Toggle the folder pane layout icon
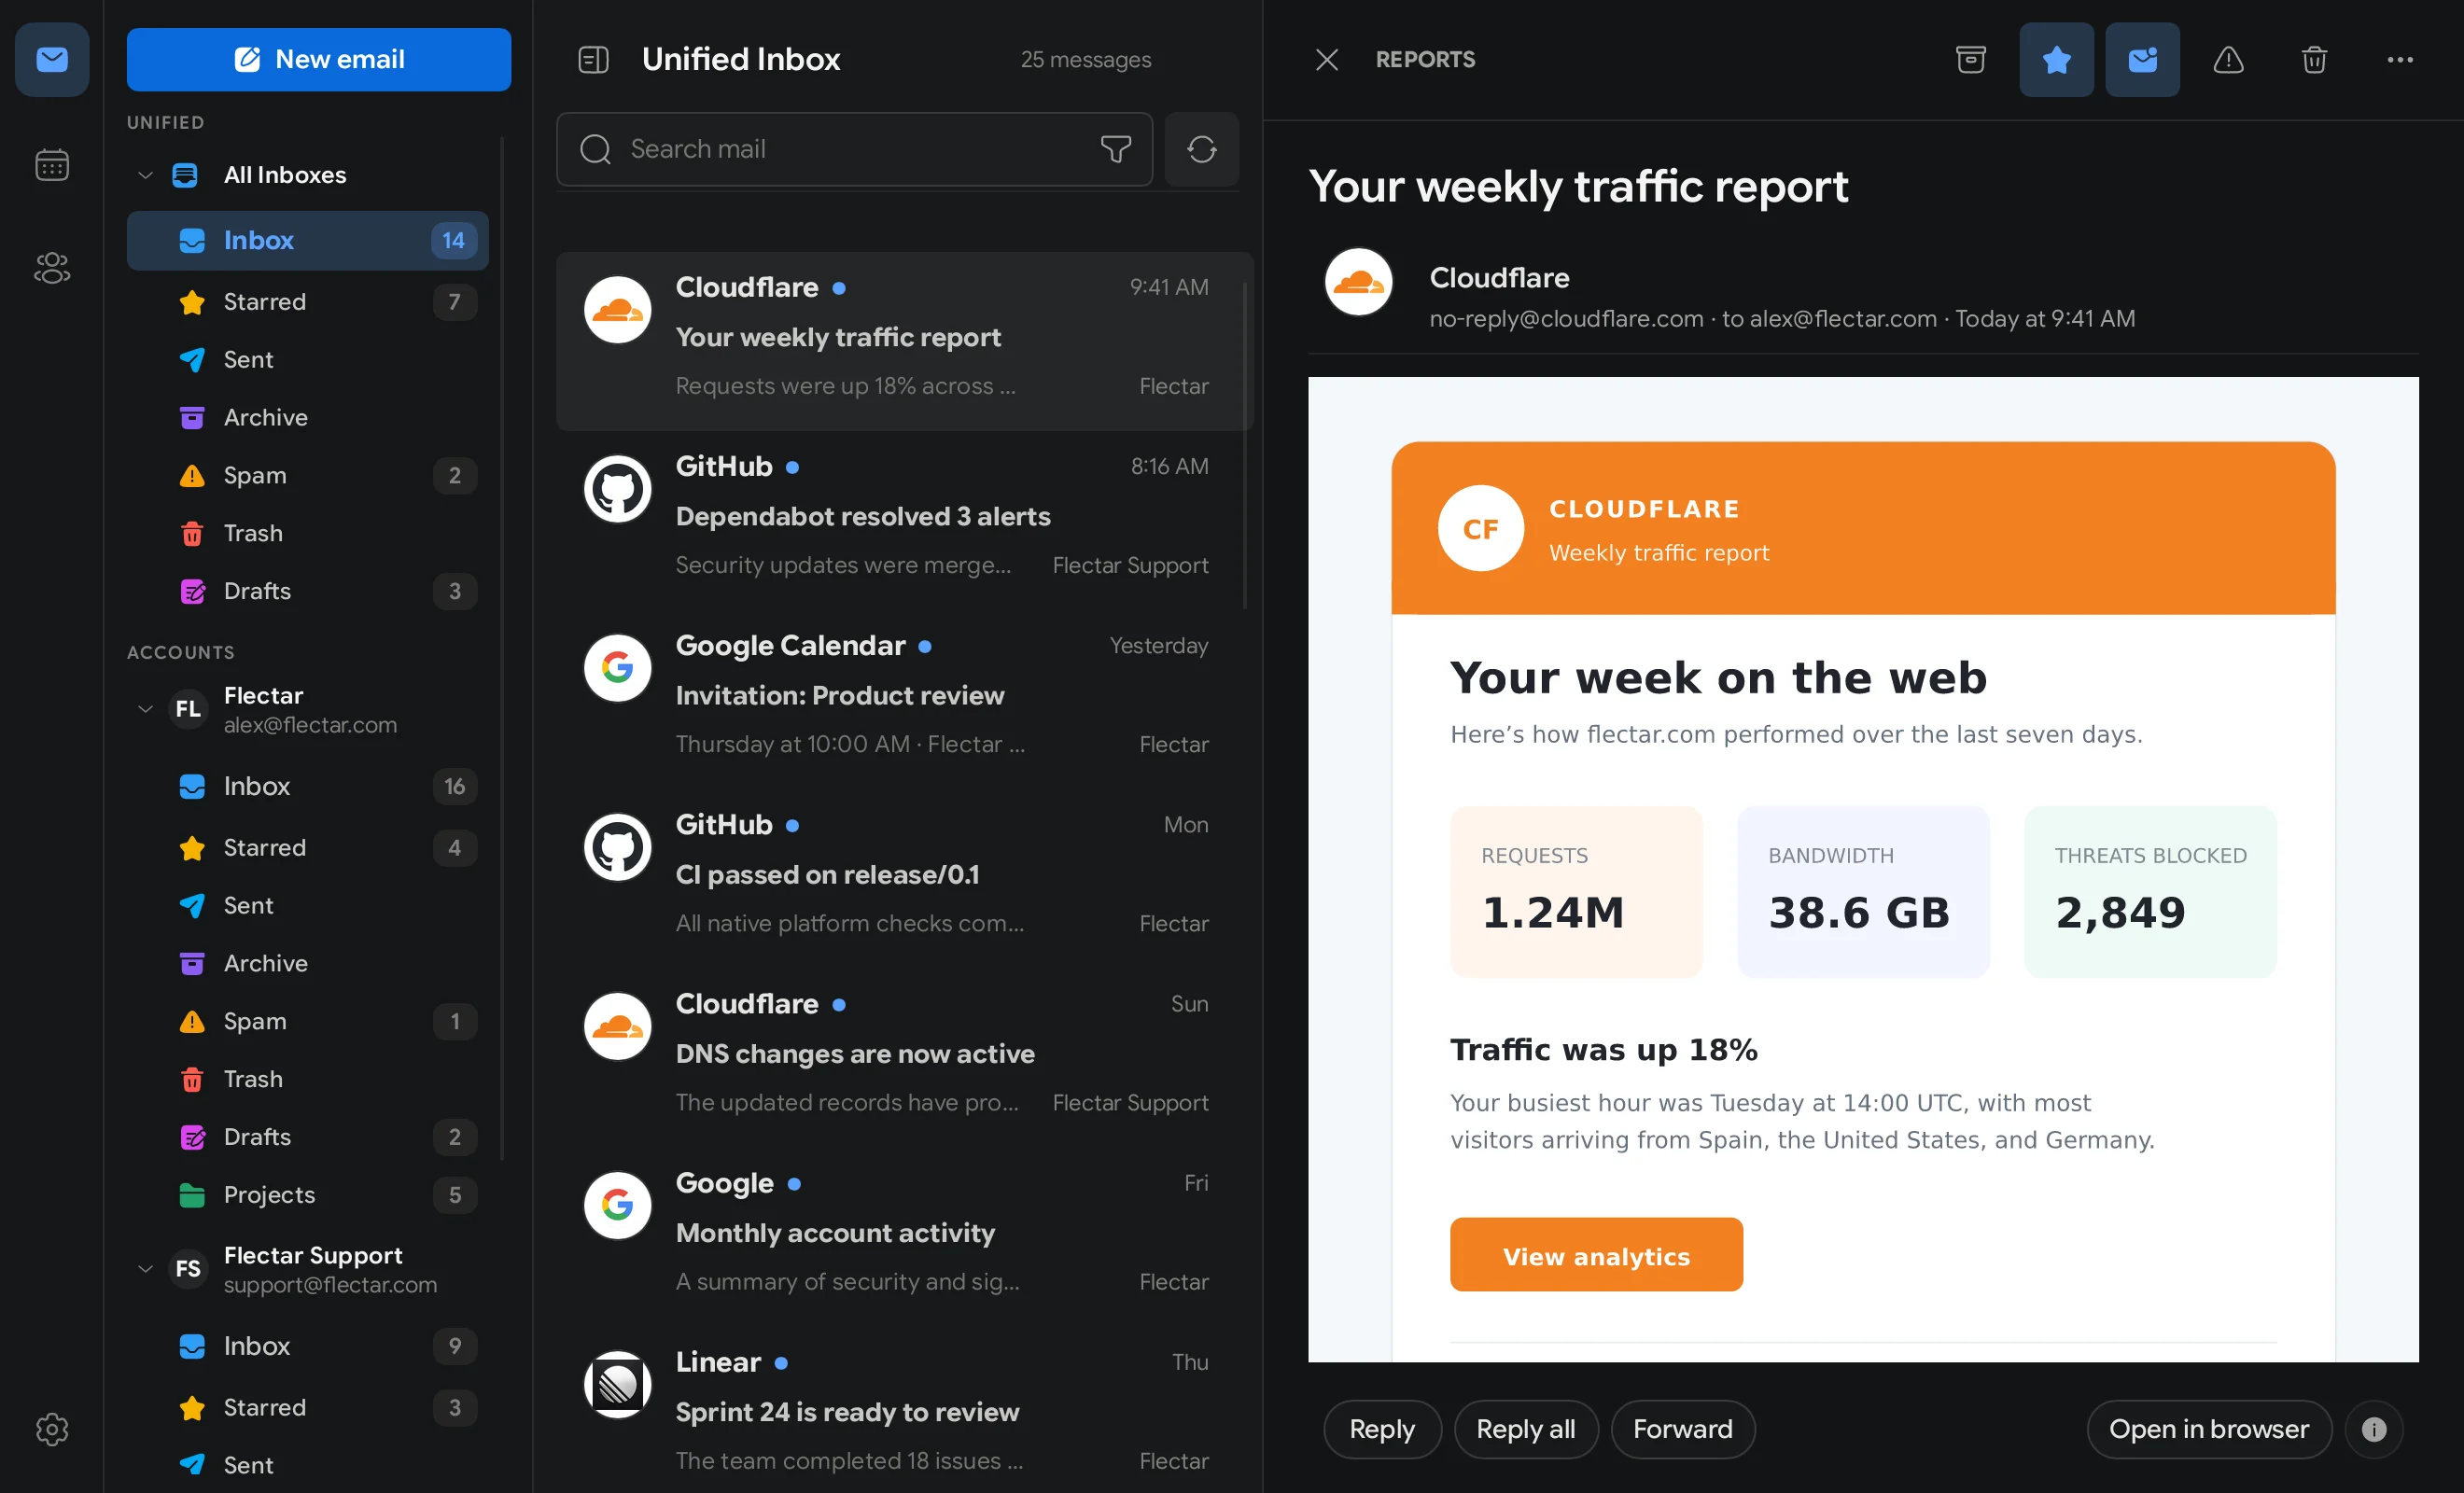 click(x=593, y=60)
